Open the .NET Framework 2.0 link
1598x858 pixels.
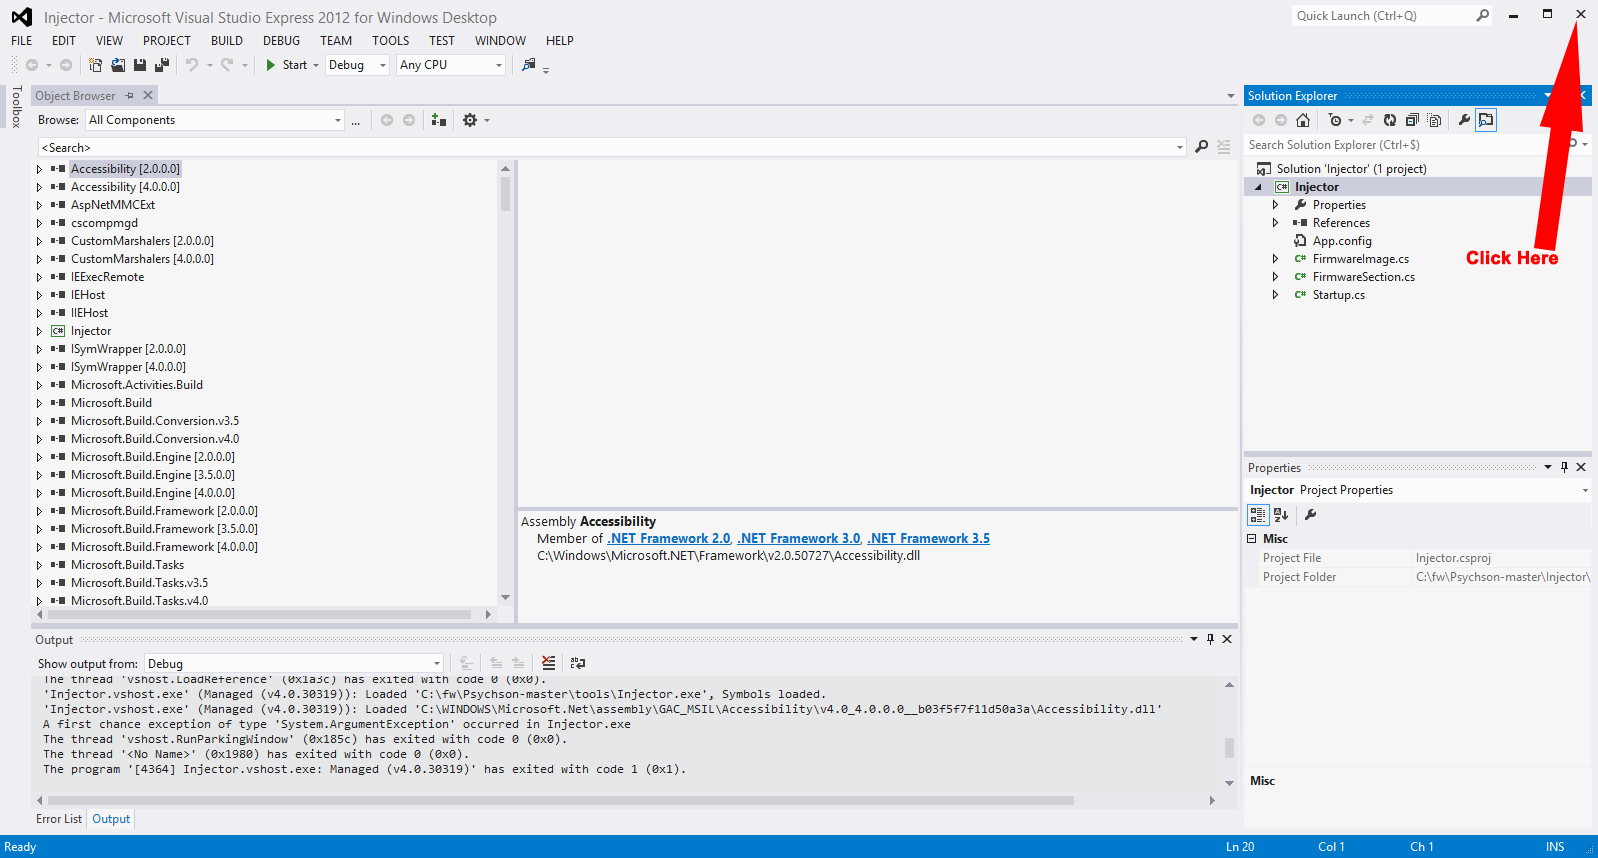669,538
